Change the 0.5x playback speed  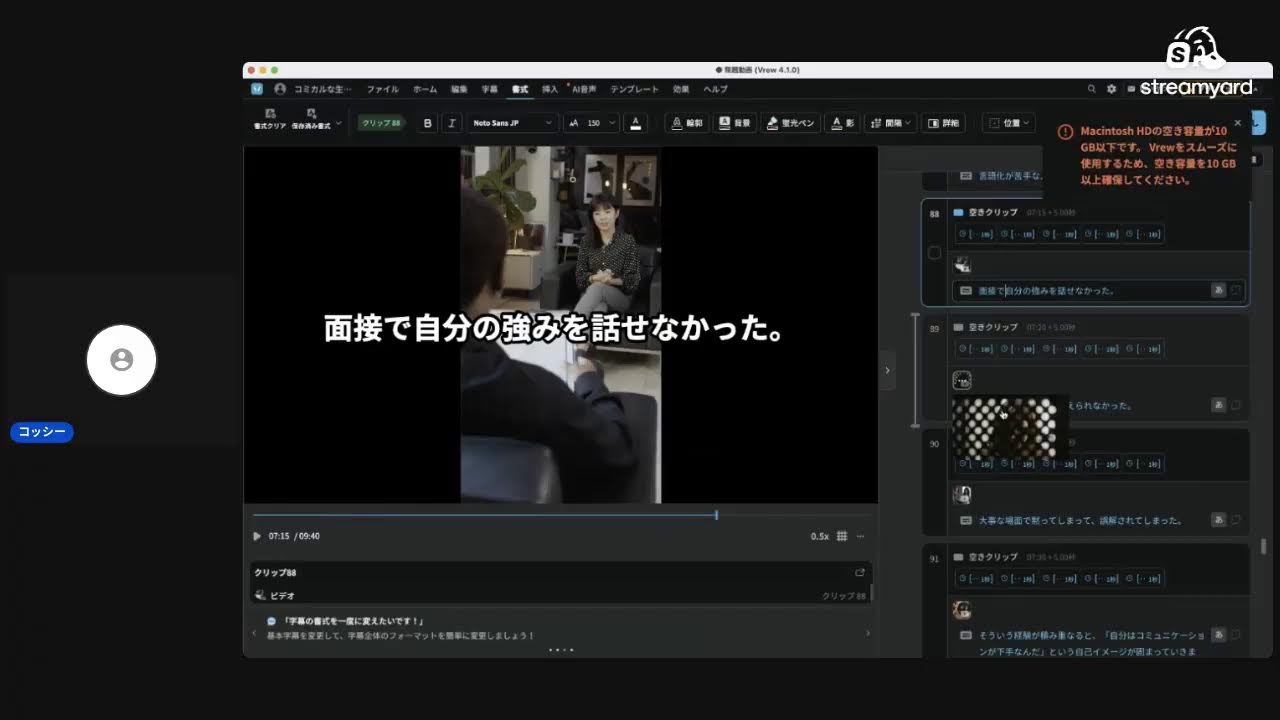(819, 536)
